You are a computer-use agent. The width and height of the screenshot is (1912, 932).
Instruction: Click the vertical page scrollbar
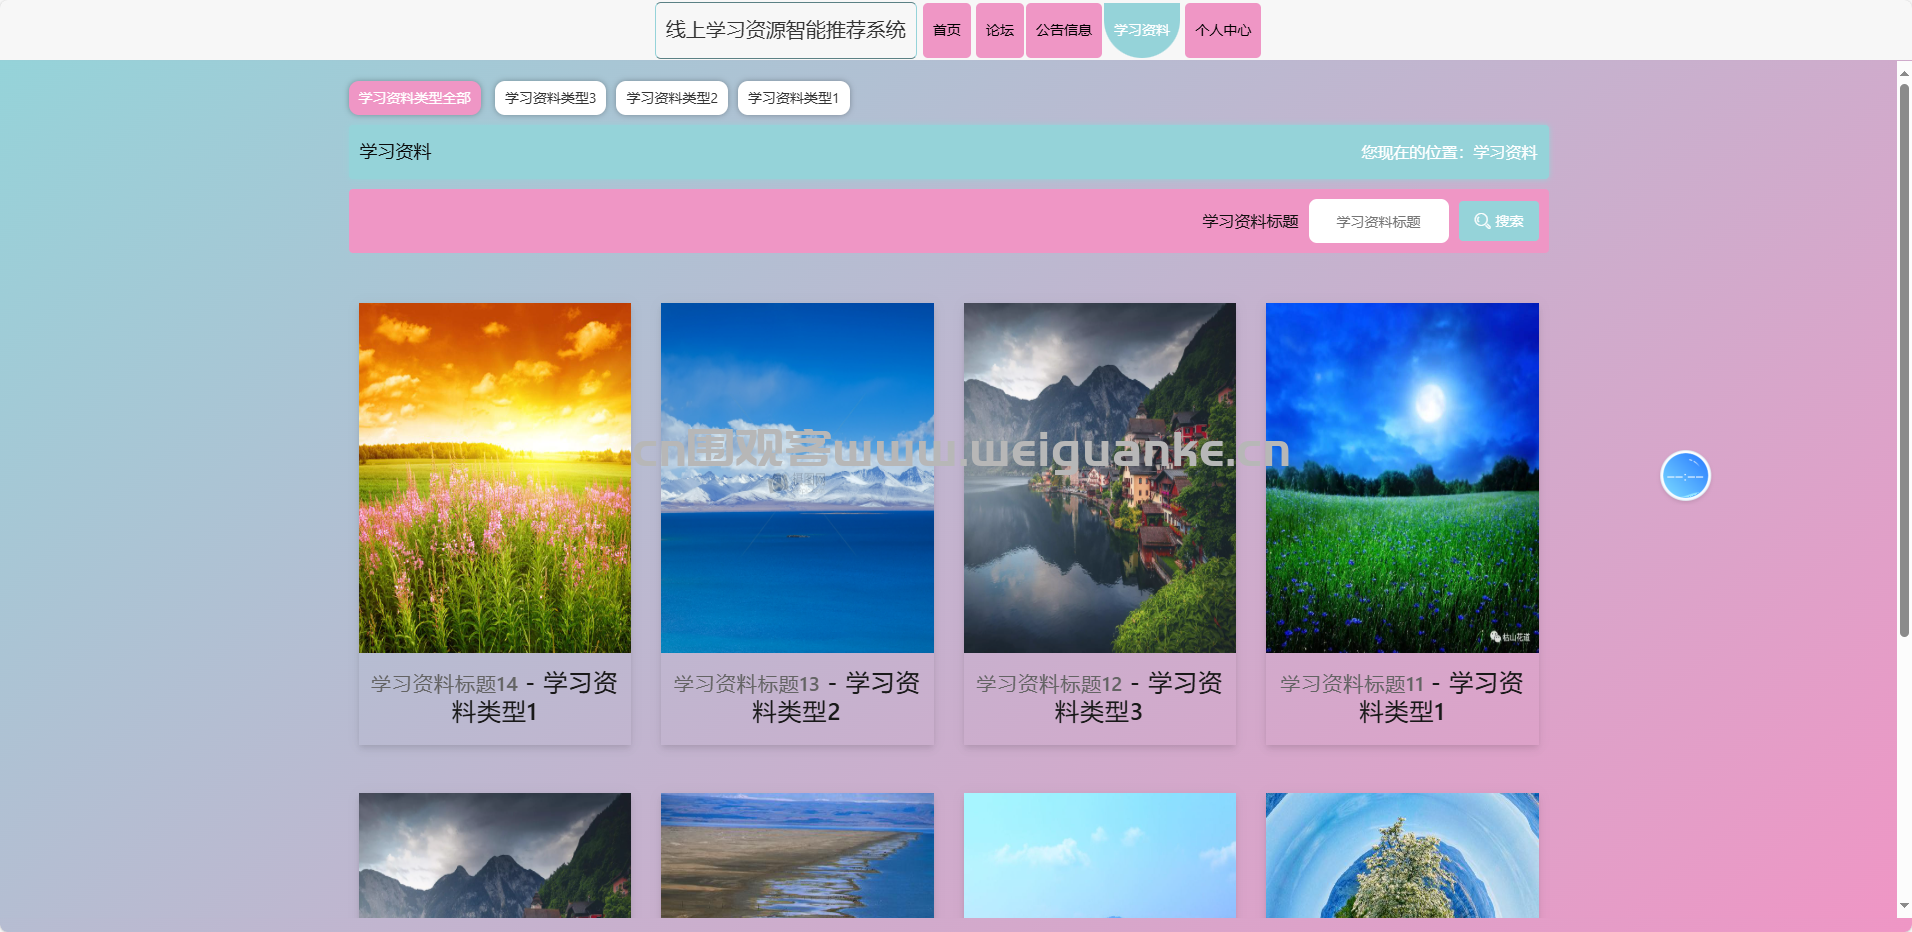[x=1904, y=360]
